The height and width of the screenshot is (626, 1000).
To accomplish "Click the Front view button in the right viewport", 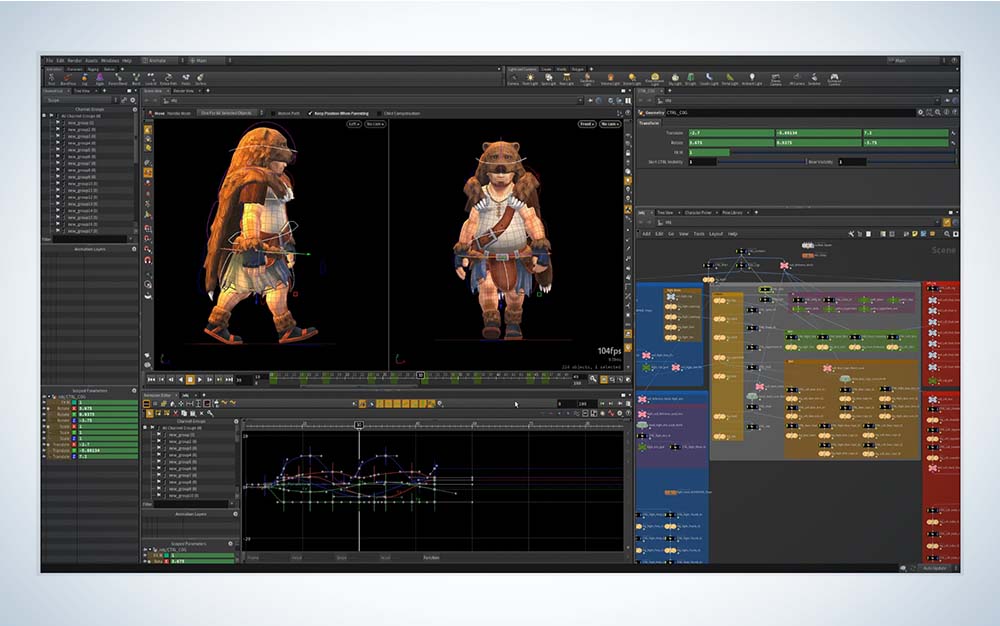I will [x=587, y=124].
